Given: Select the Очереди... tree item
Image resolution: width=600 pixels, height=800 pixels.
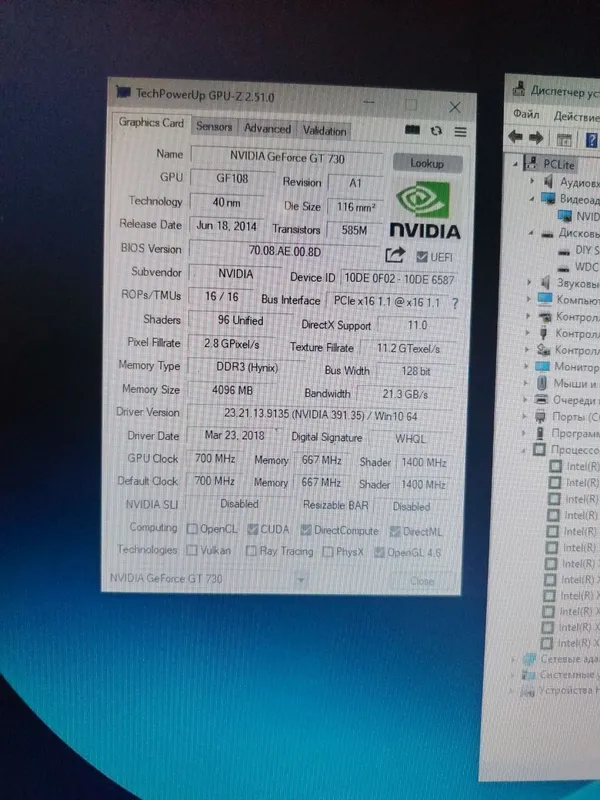Looking at the screenshot, I should pyautogui.click(x=566, y=400).
